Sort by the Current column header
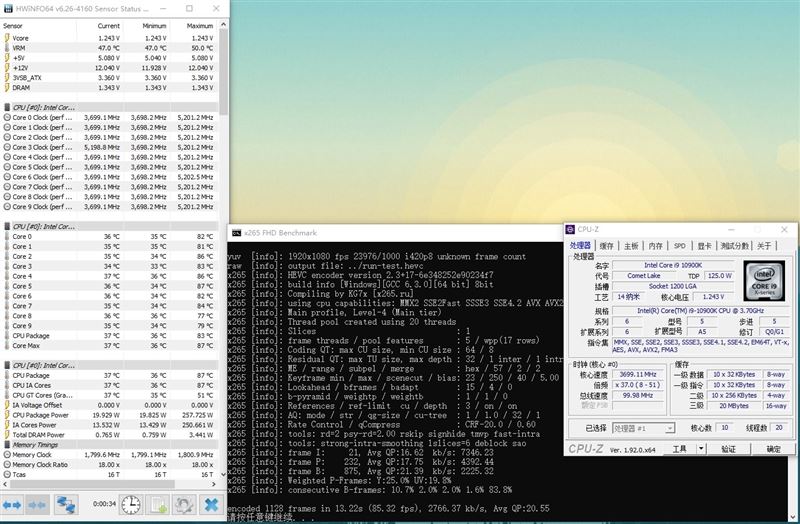 [99, 26]
